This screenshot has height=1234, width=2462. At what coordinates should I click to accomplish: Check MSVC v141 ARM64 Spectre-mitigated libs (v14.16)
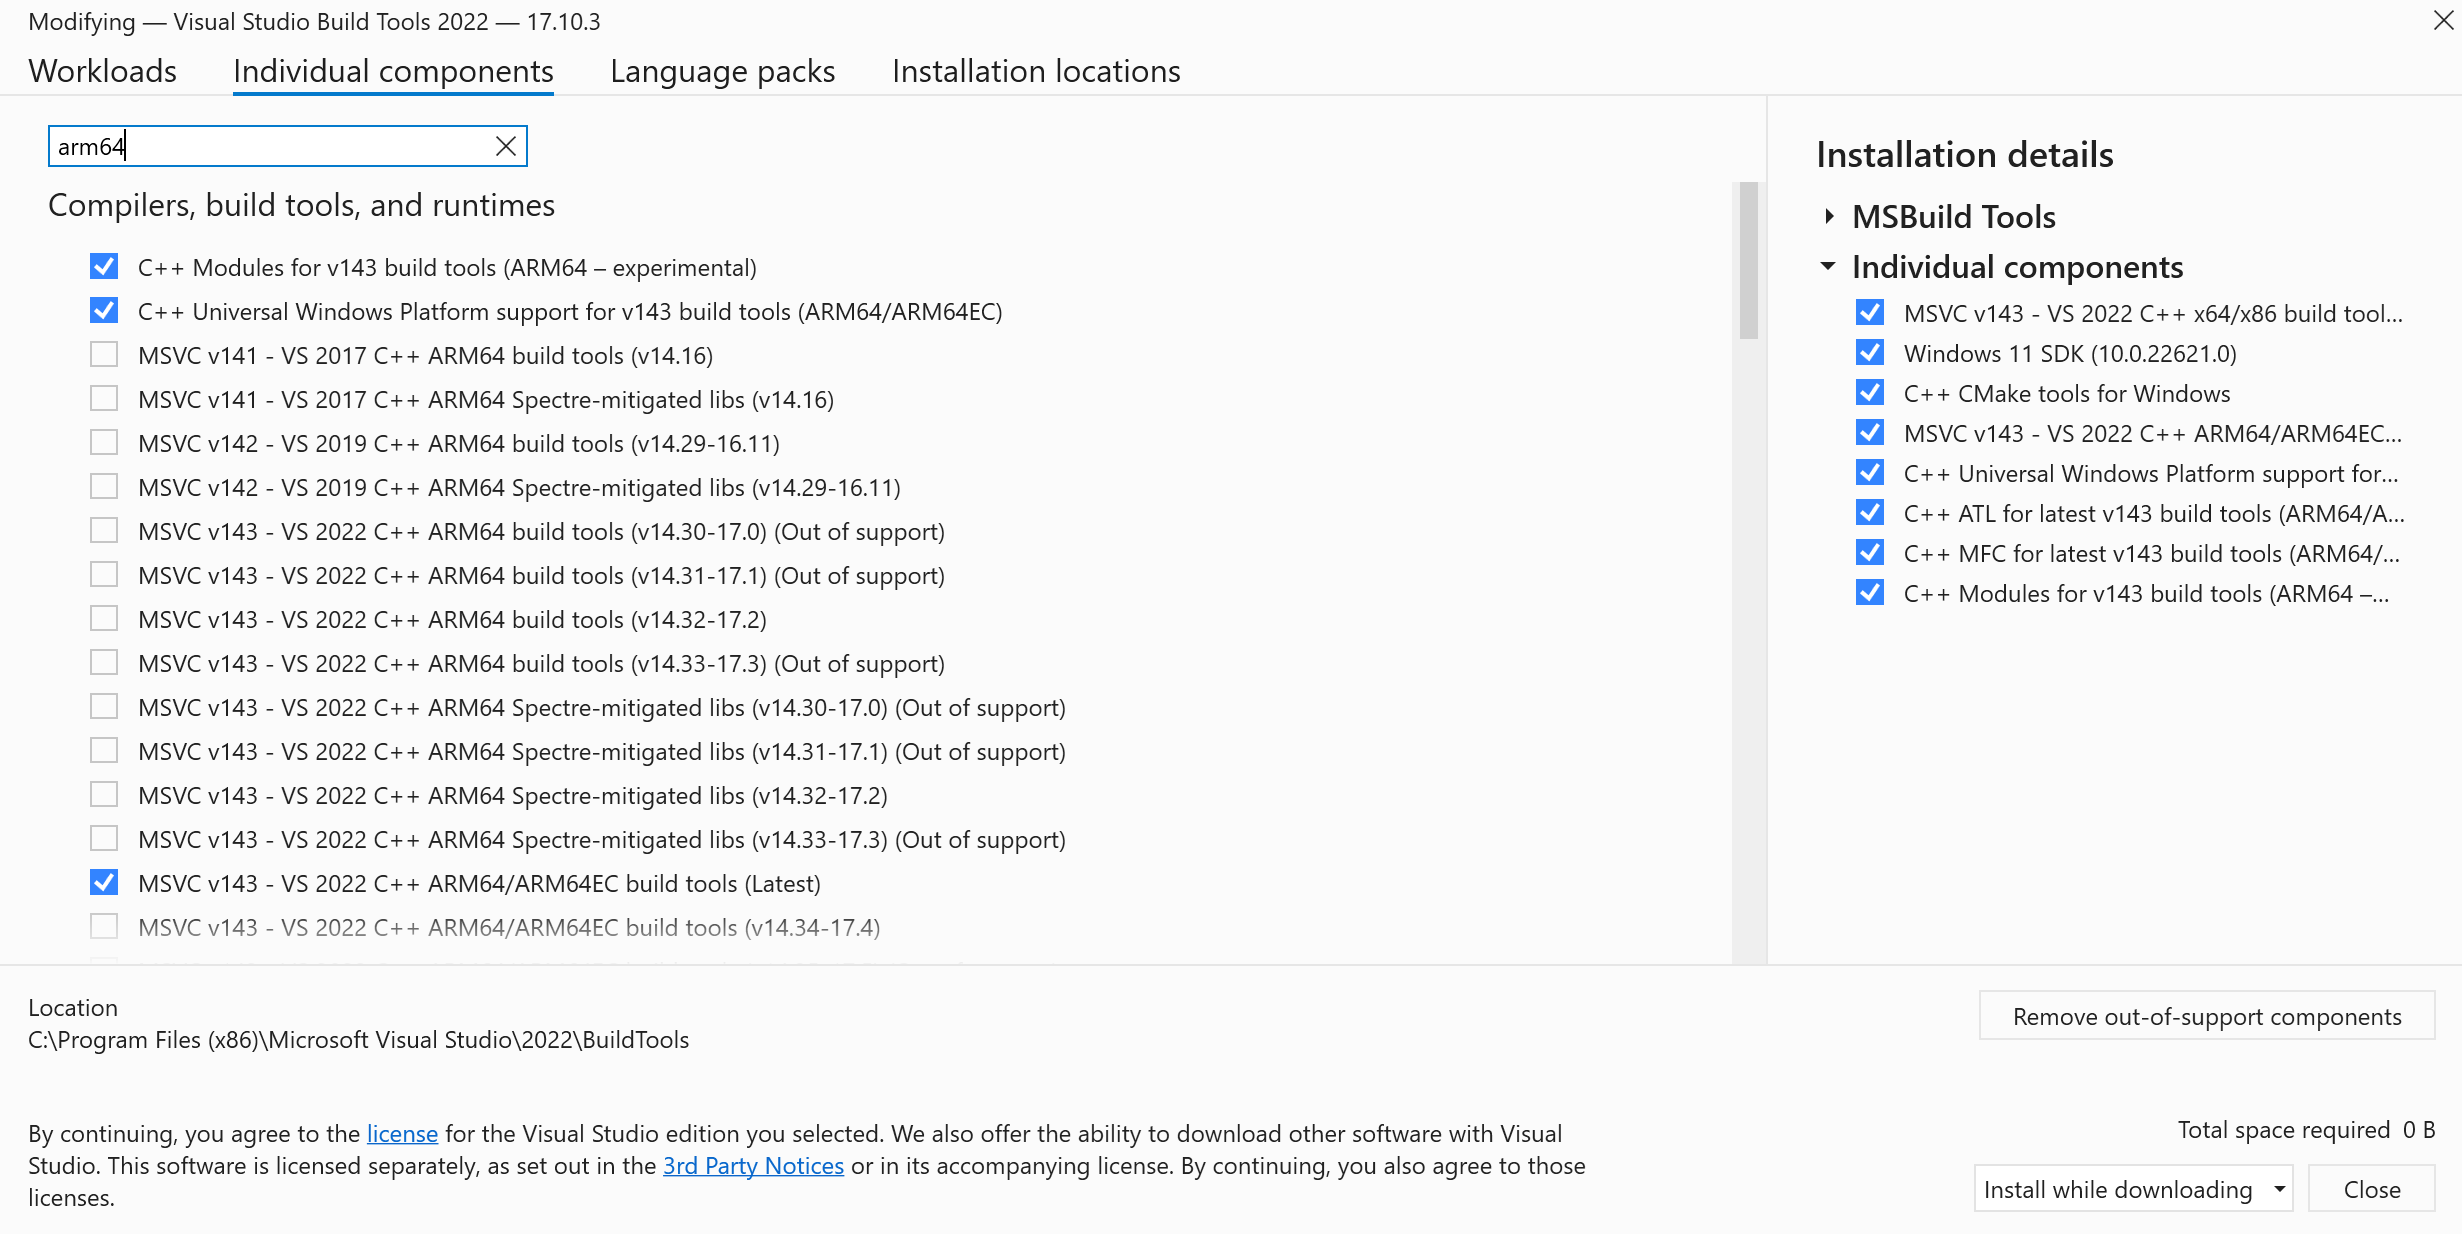click(104, 399)
